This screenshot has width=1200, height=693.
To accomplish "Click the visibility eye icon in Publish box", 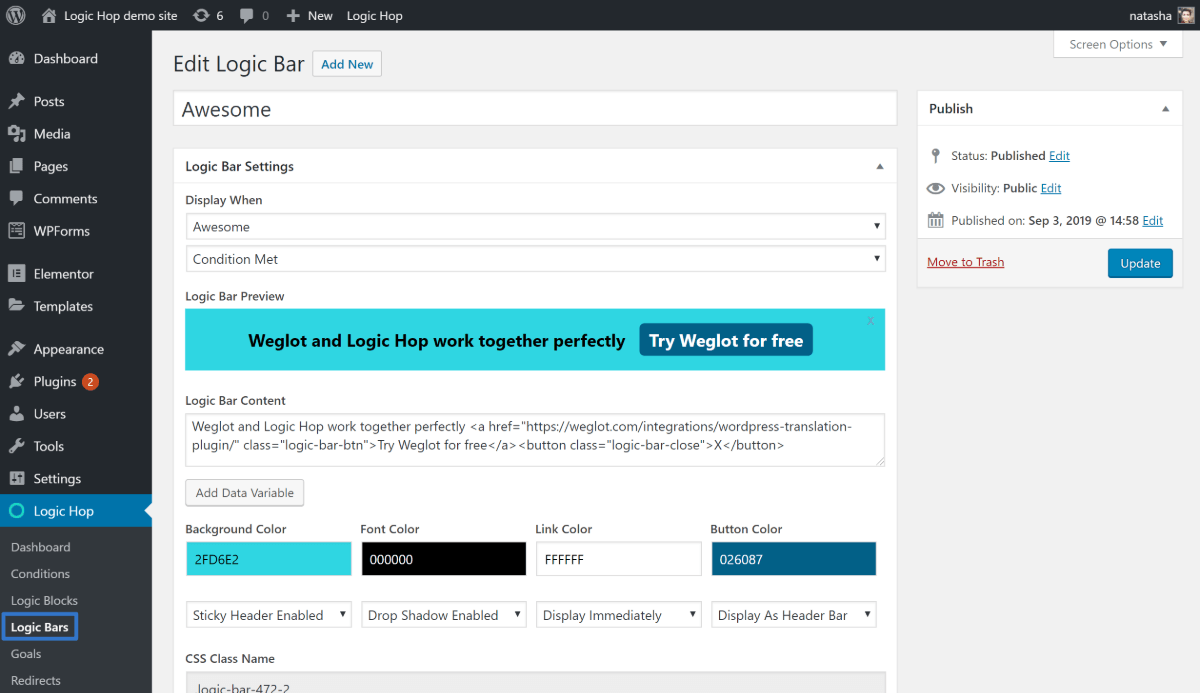I will (936, 188).
